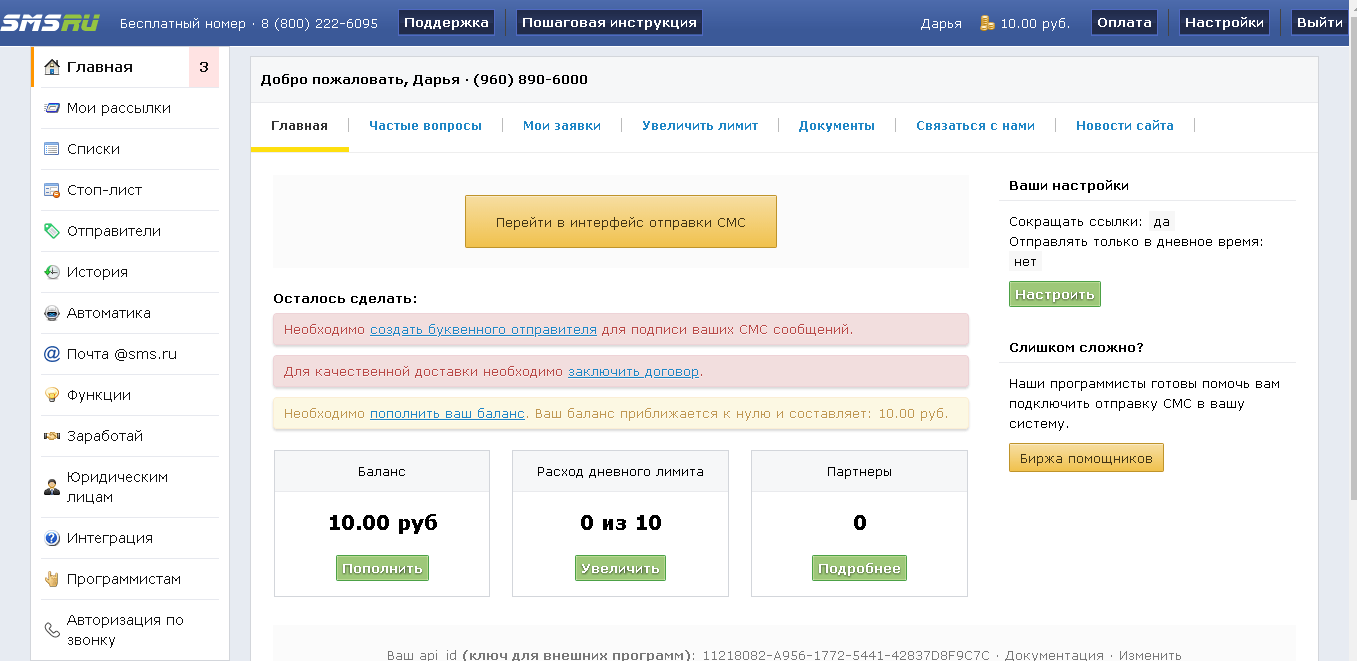
Task: Click the Стоп-лист icon in sidebar
Action: click(x=52, y=190)
